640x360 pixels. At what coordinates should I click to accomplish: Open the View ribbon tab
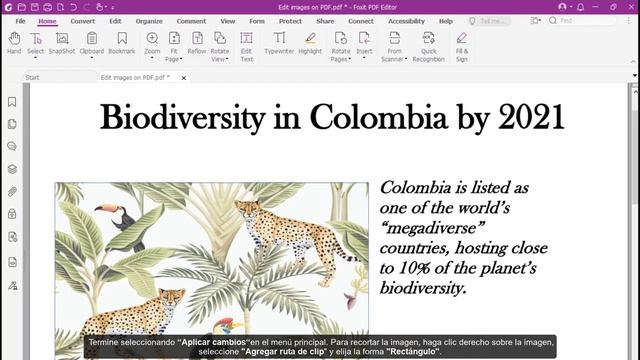(x=228, y=21)
